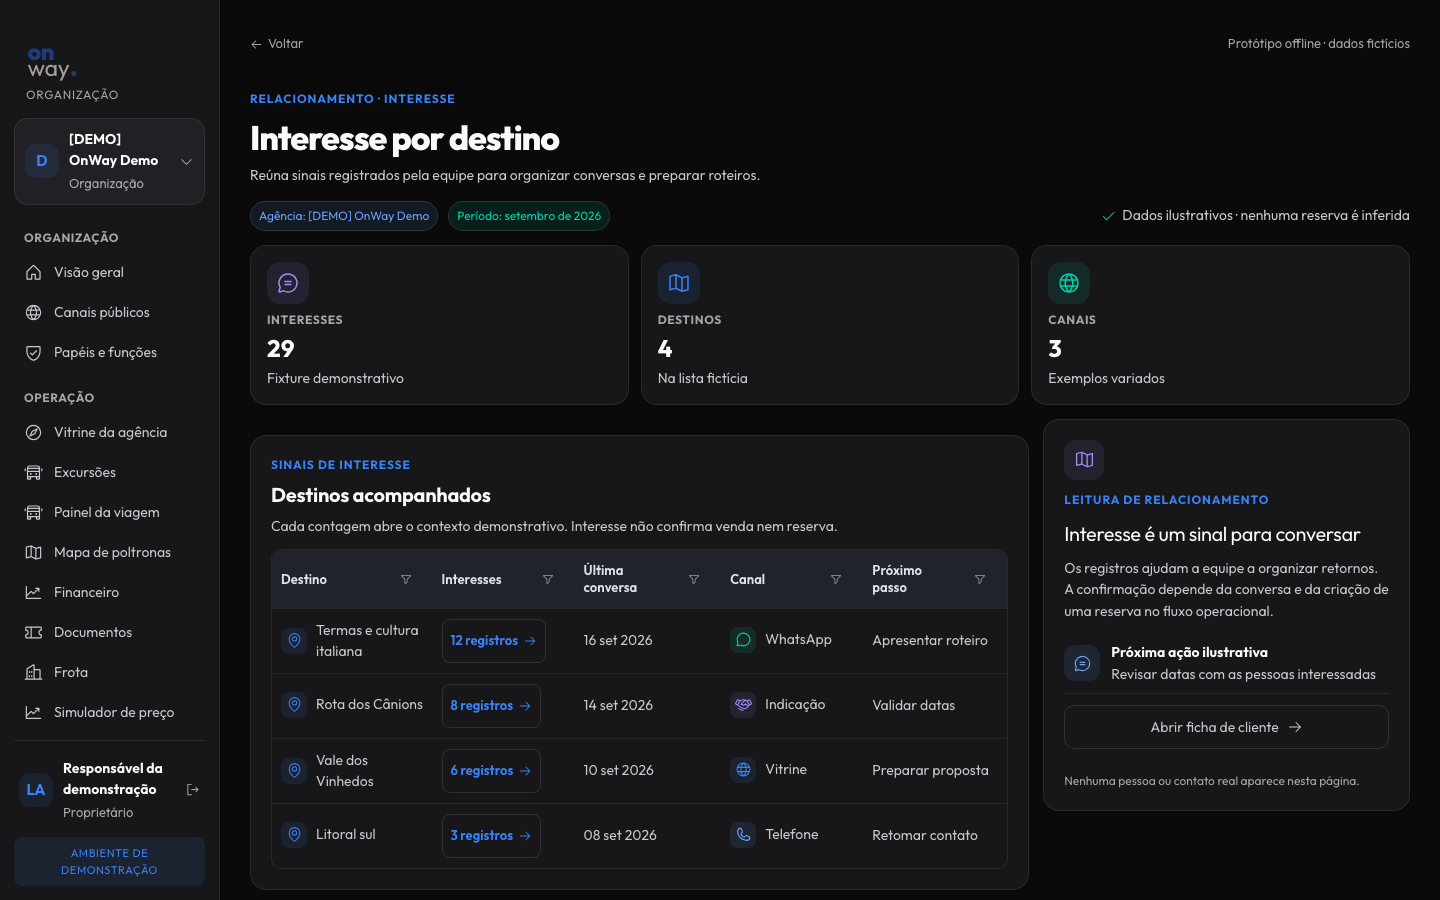Viewport: 1440px width, 900px height.
Task: Click the pin icon for Termas e cultura italiana
Action: pyautogui.click(x=294, y=640)
